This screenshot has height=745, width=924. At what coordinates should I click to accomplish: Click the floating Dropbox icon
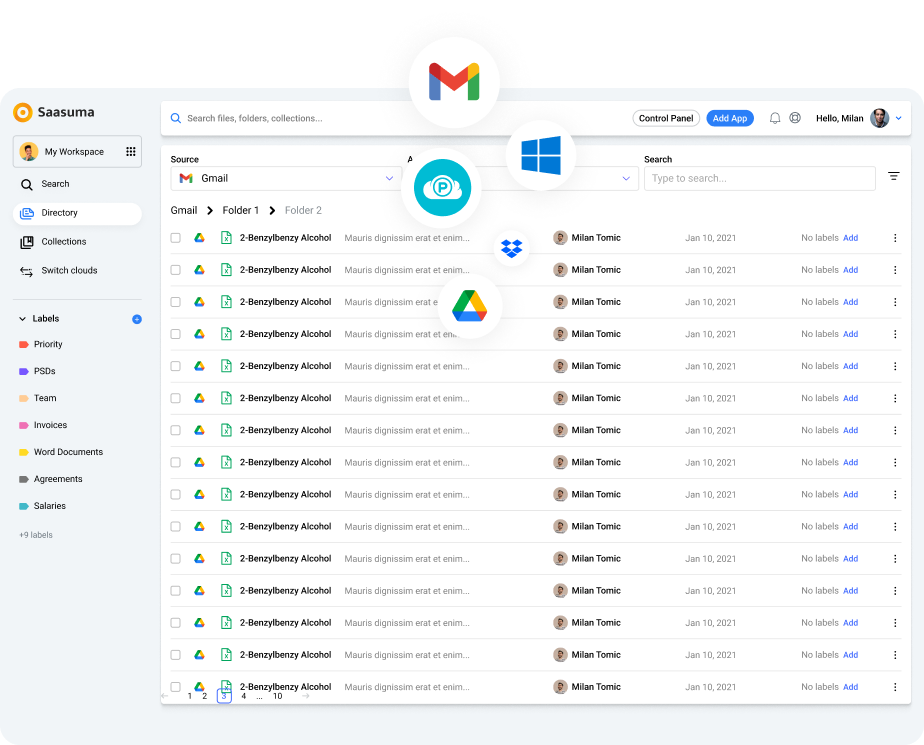512,248
